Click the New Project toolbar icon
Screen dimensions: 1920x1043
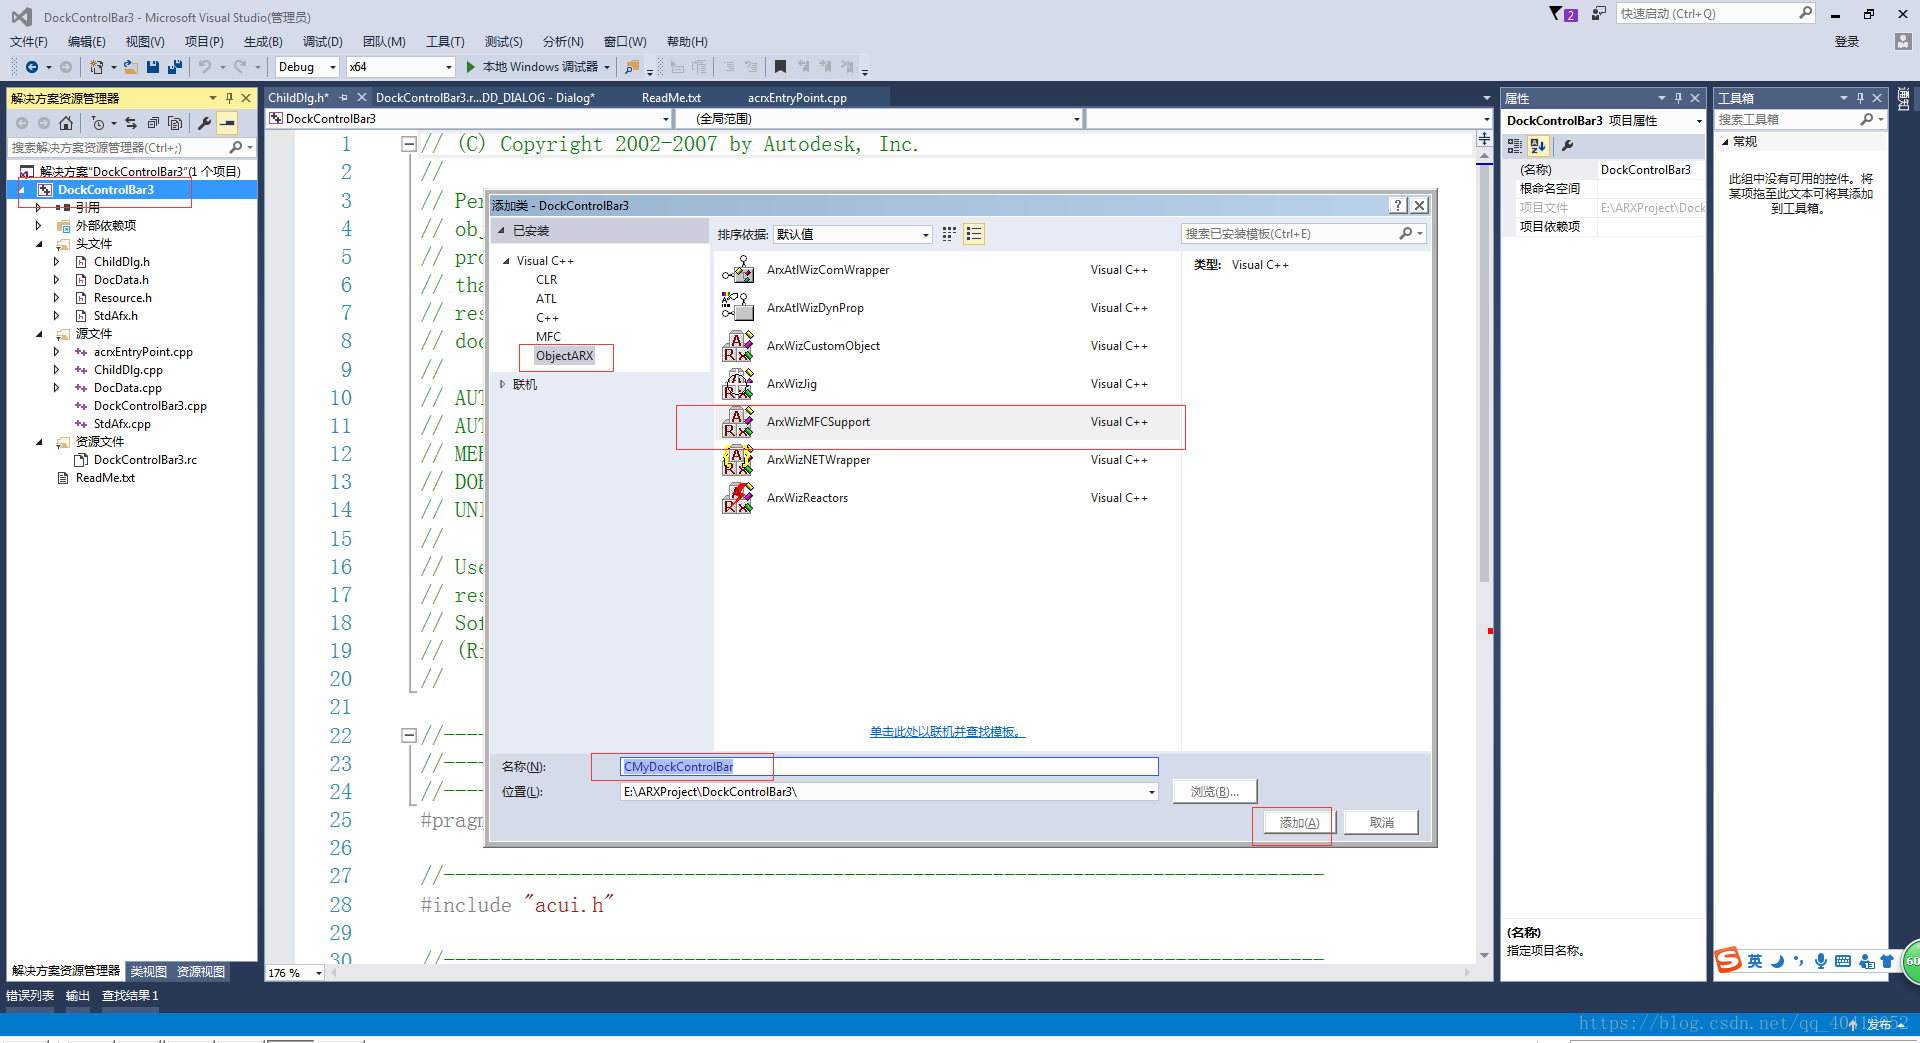(96, 67)
